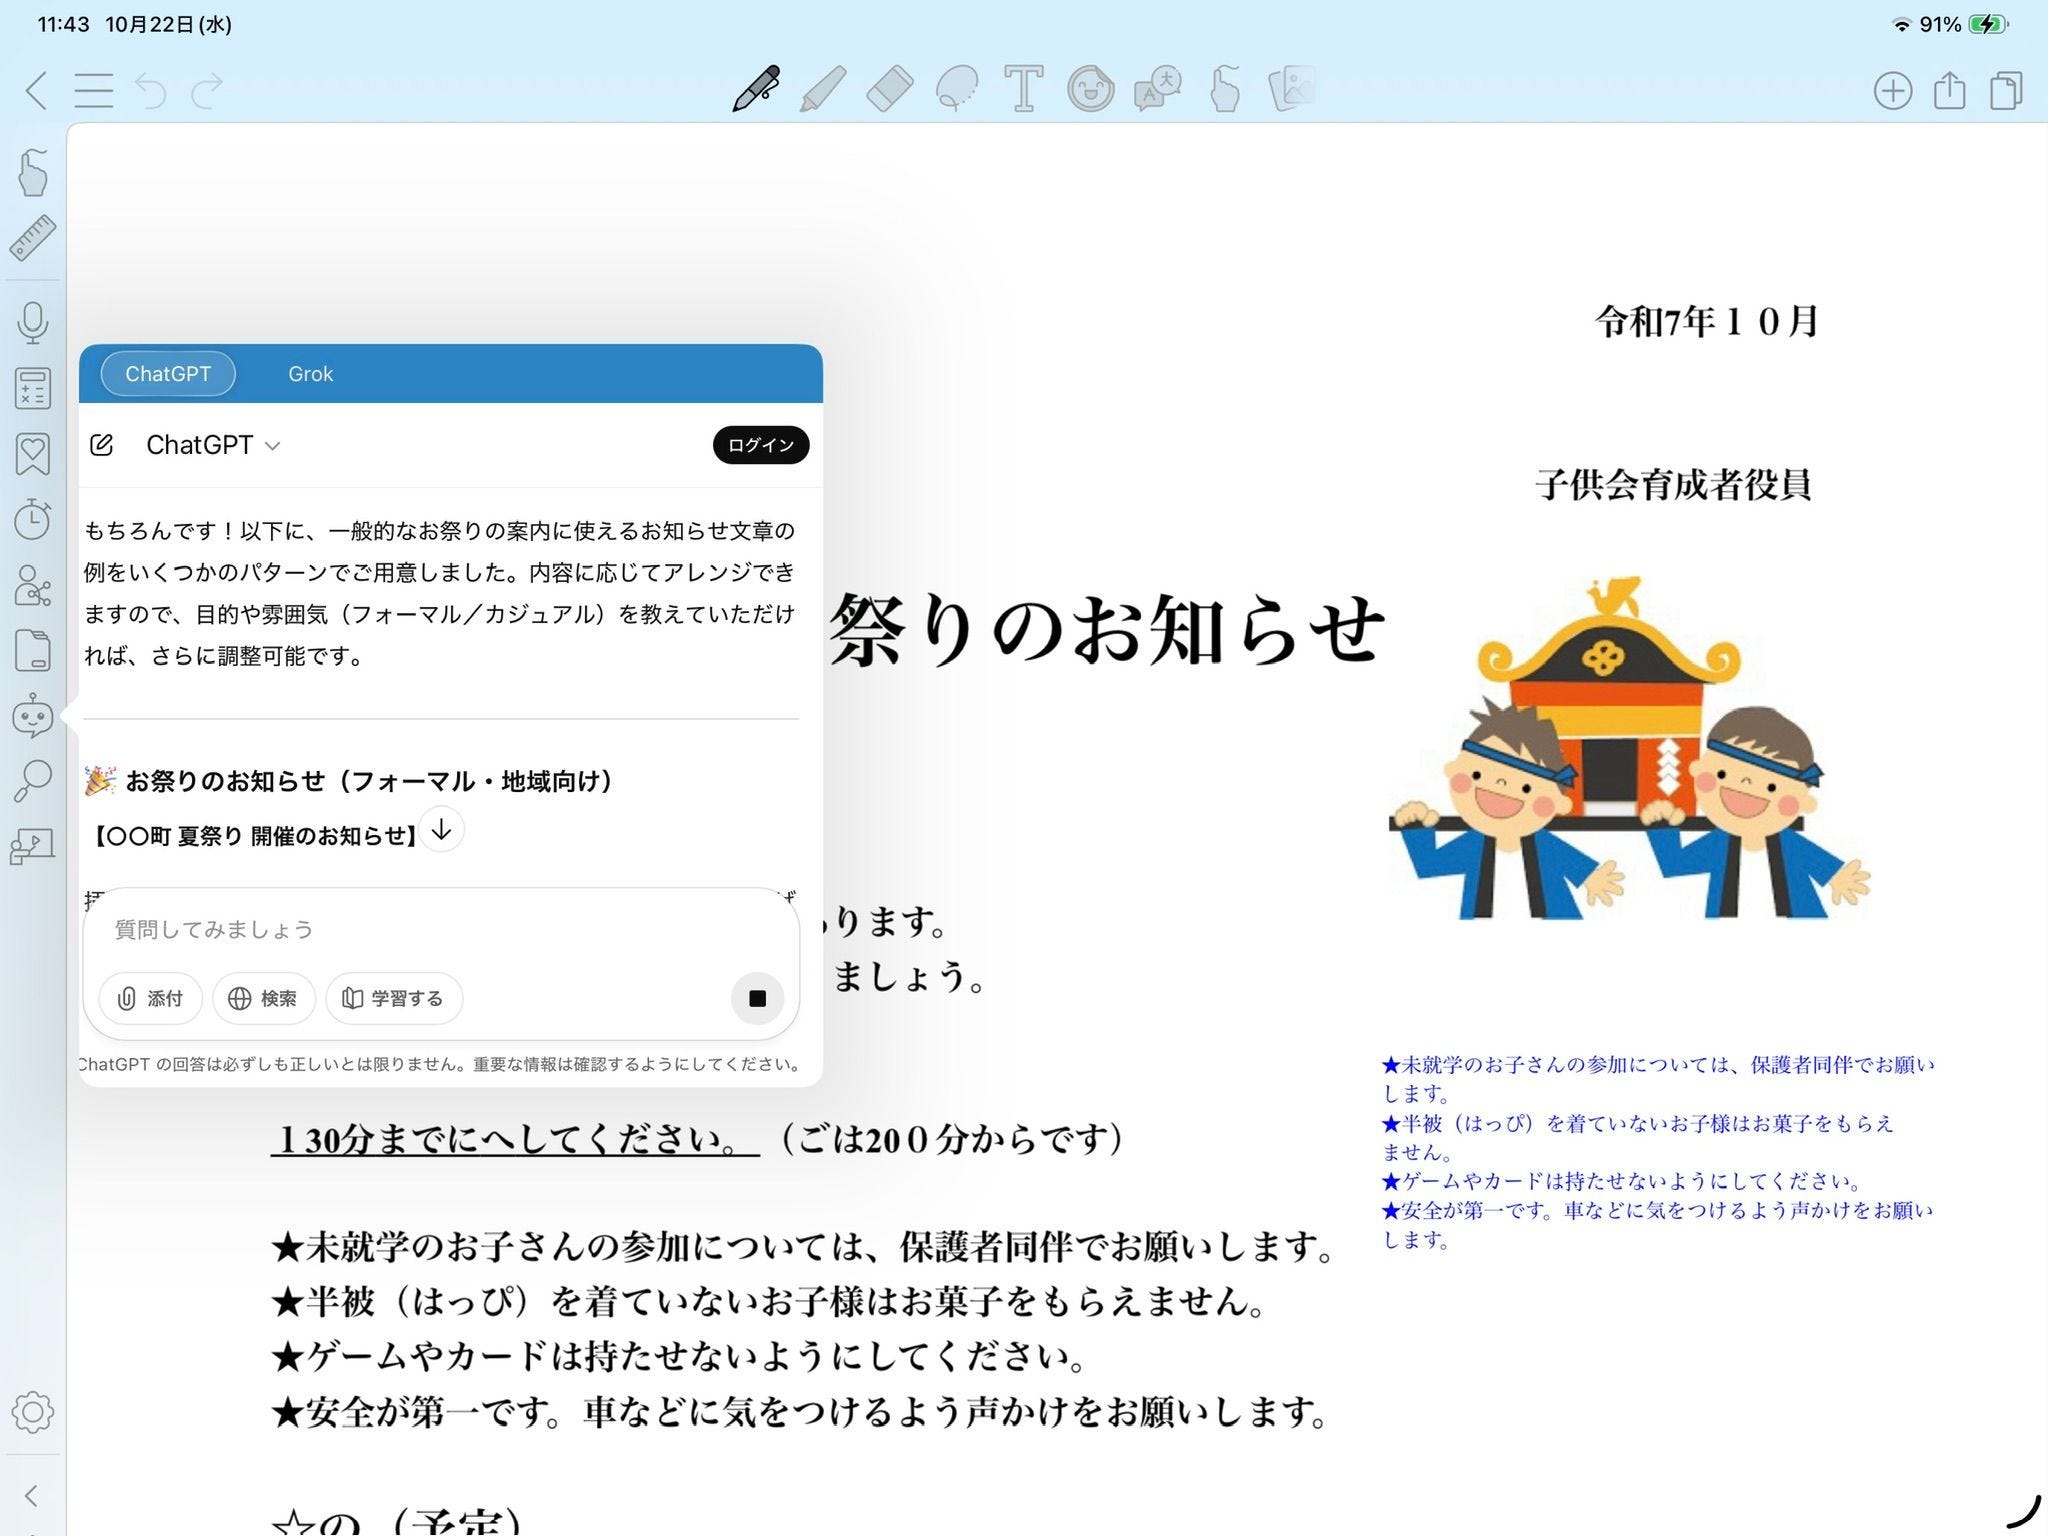Select the Highlighter tool
The image size is (2048, 1536).
[x=823, y=90]
